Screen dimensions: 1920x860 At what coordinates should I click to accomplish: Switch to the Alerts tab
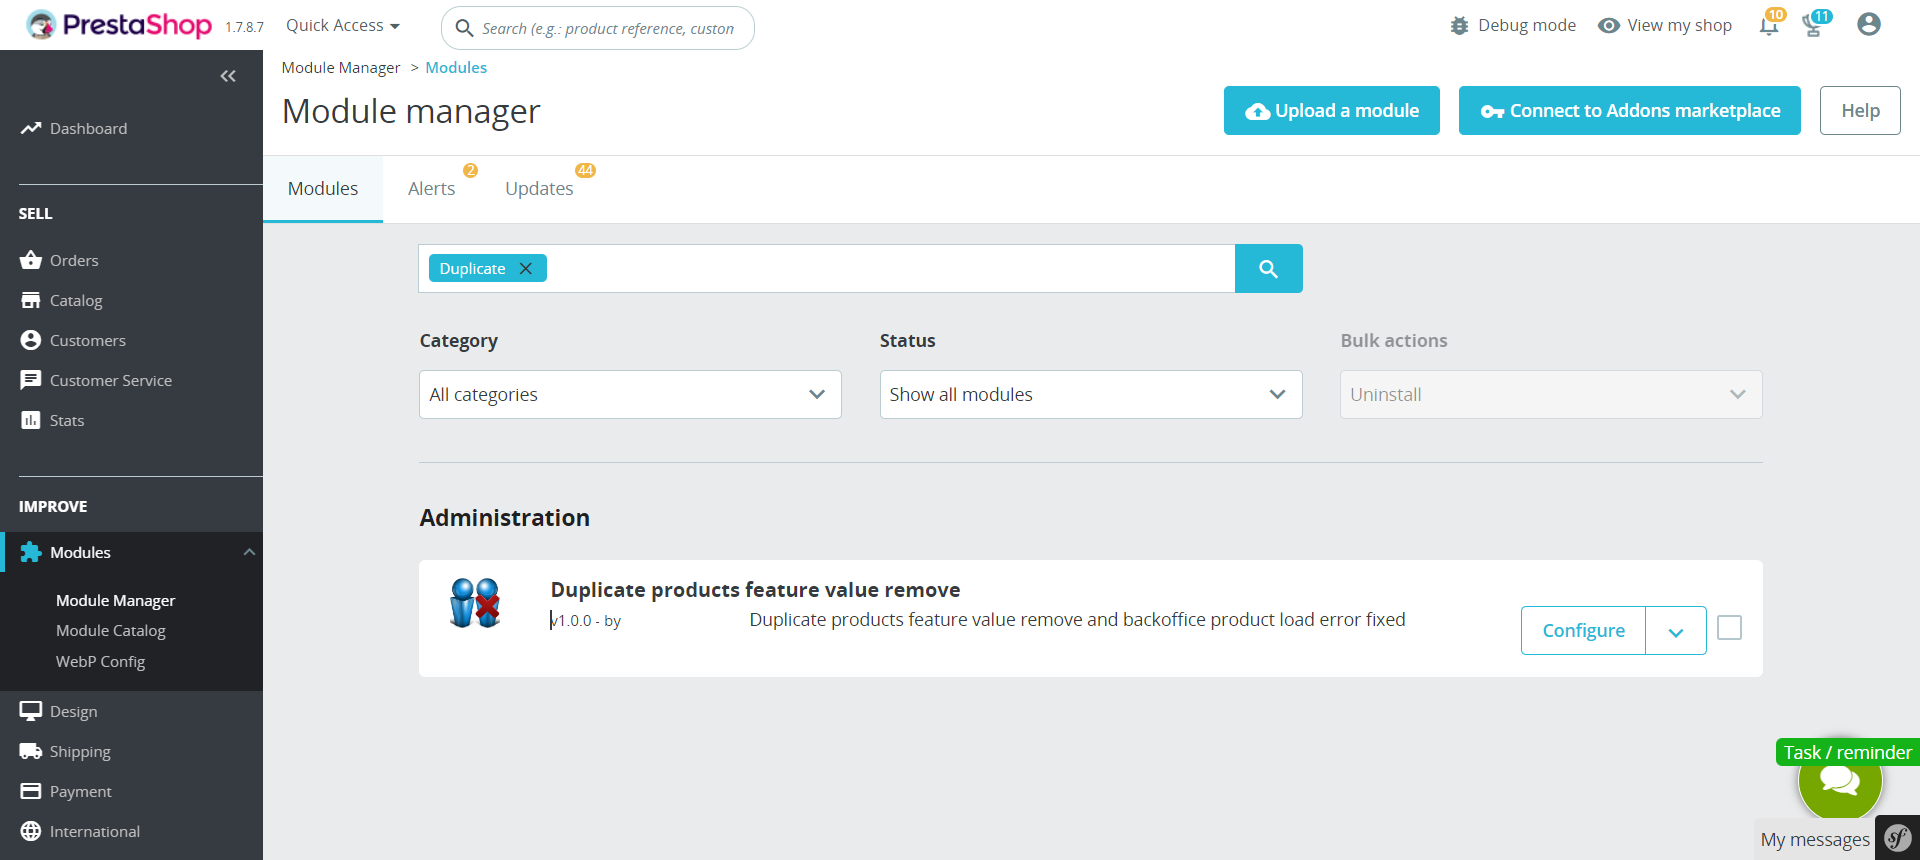tap(432, 189)
